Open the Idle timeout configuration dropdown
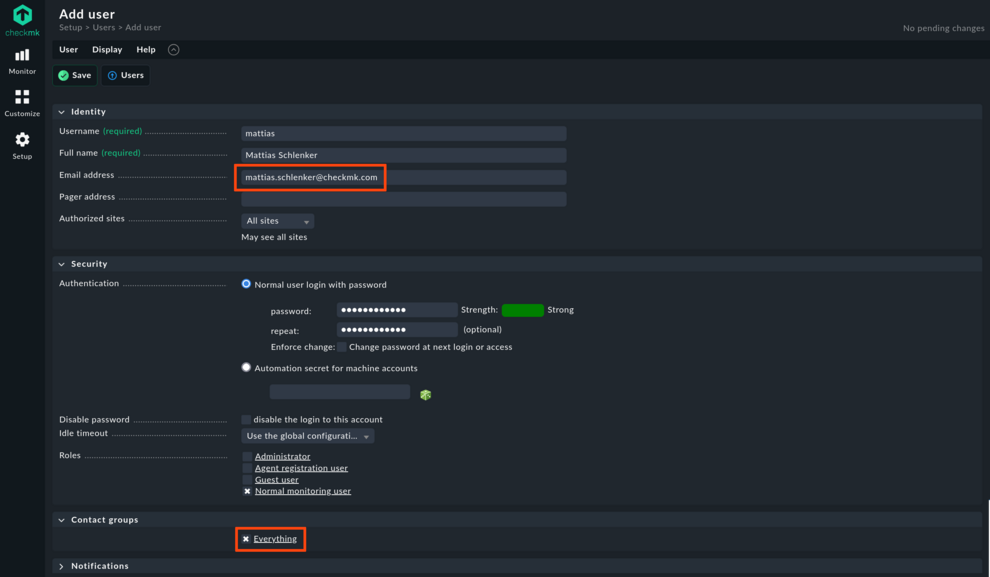Image resolution: width=990 pixels, height=577 pixels. (307, 435)
